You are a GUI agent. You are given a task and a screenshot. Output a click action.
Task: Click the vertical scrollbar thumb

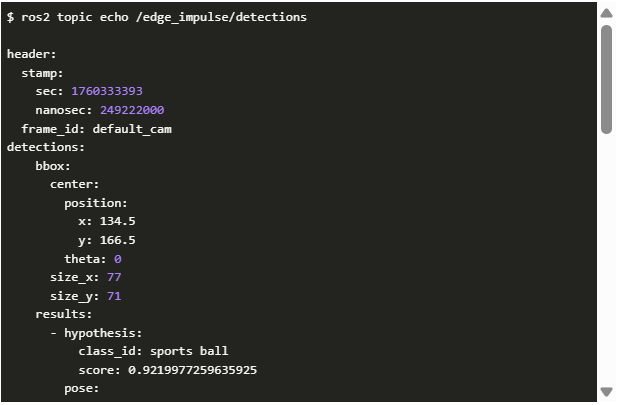(x=606, y=78)
